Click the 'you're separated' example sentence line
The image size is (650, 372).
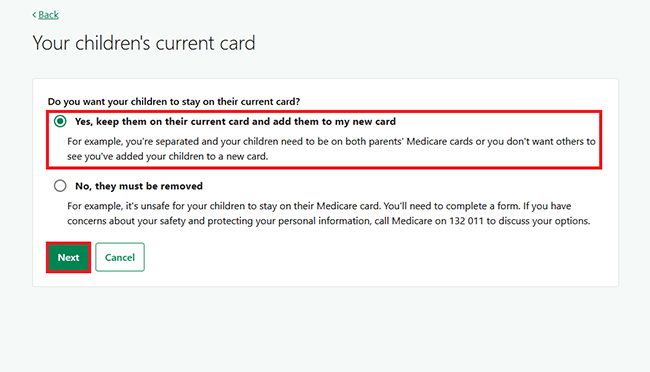tap(331, 141)
